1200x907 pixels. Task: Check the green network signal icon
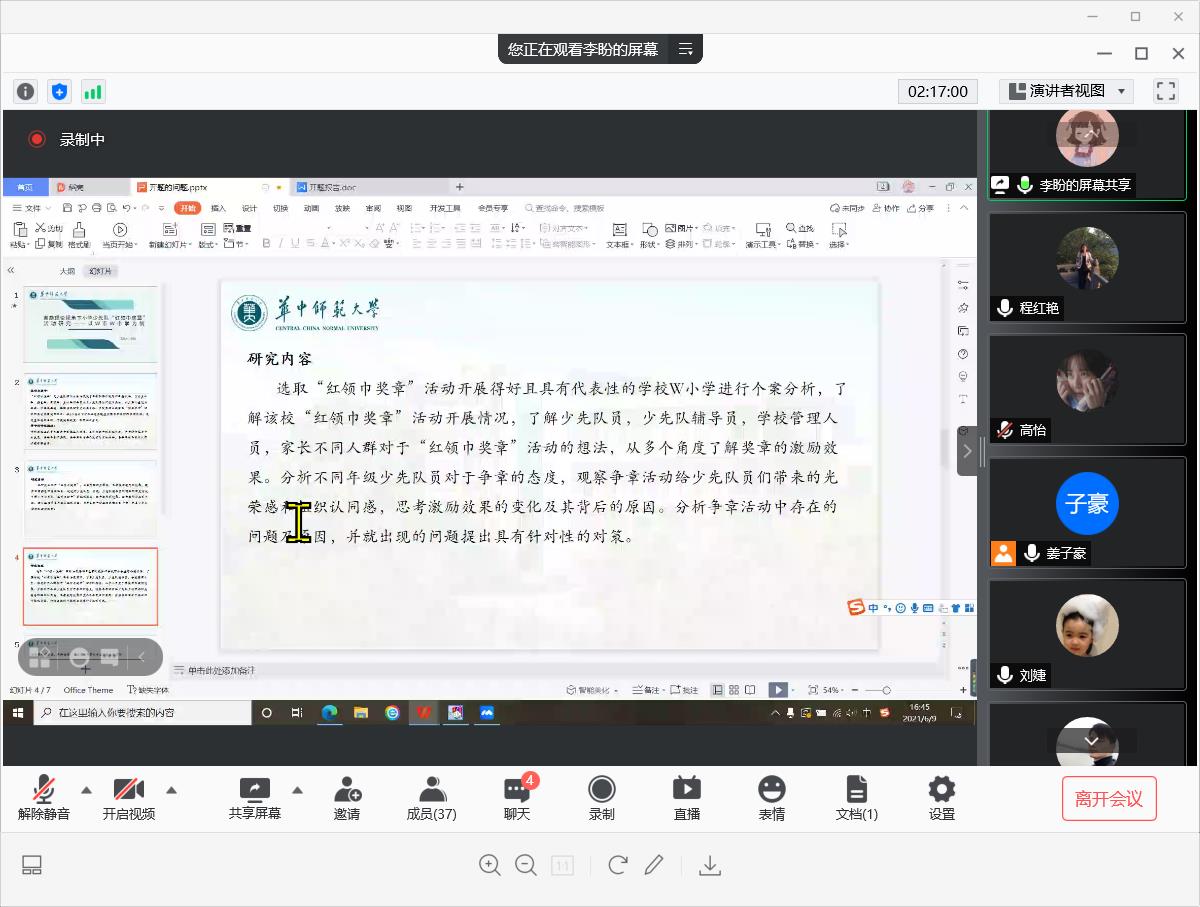click(x=93, y=91)
